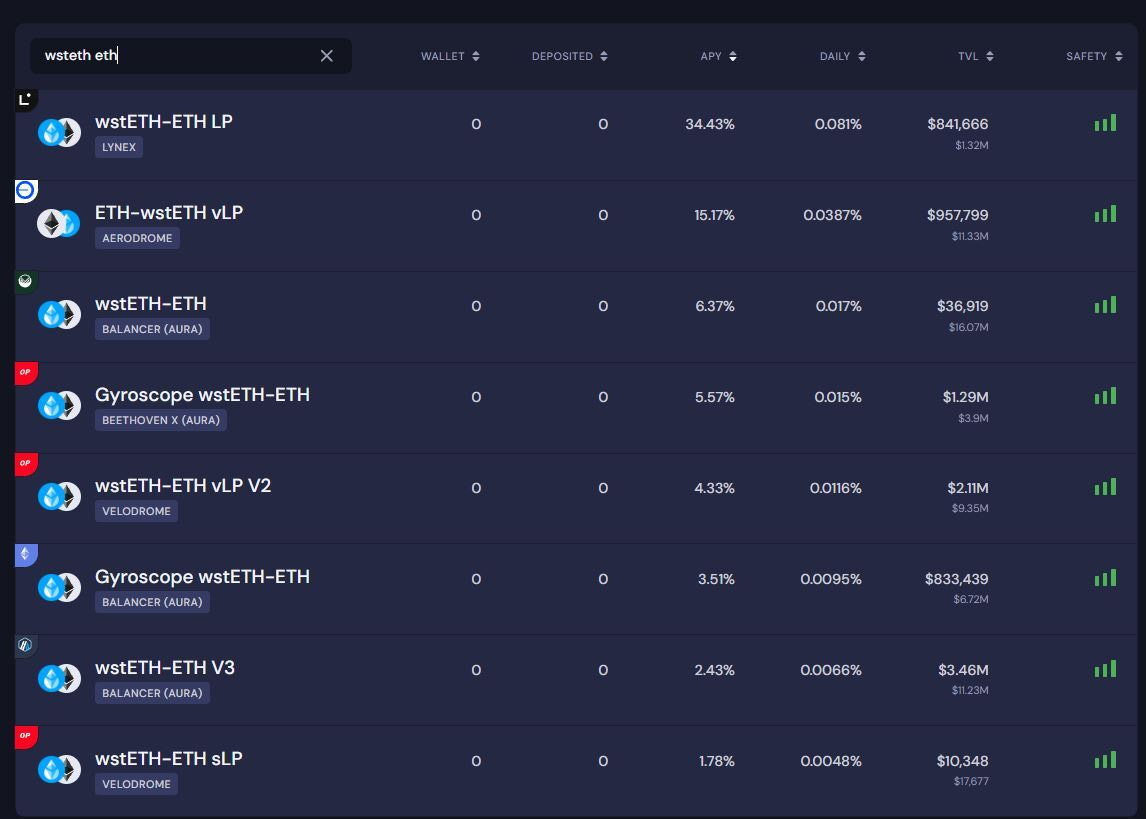Click the Arbitrum chain badge on wstETH-ETH V3
Screen dimensions: 1146x819
click(x=26, y=645)
